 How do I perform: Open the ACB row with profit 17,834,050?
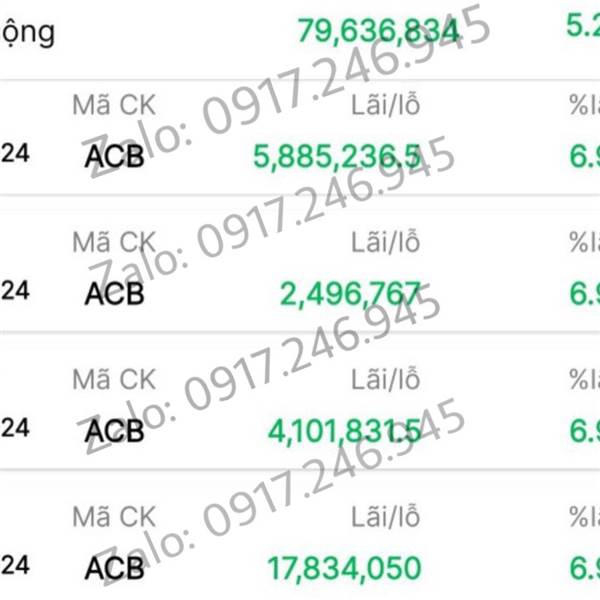[x=300, y=536]
